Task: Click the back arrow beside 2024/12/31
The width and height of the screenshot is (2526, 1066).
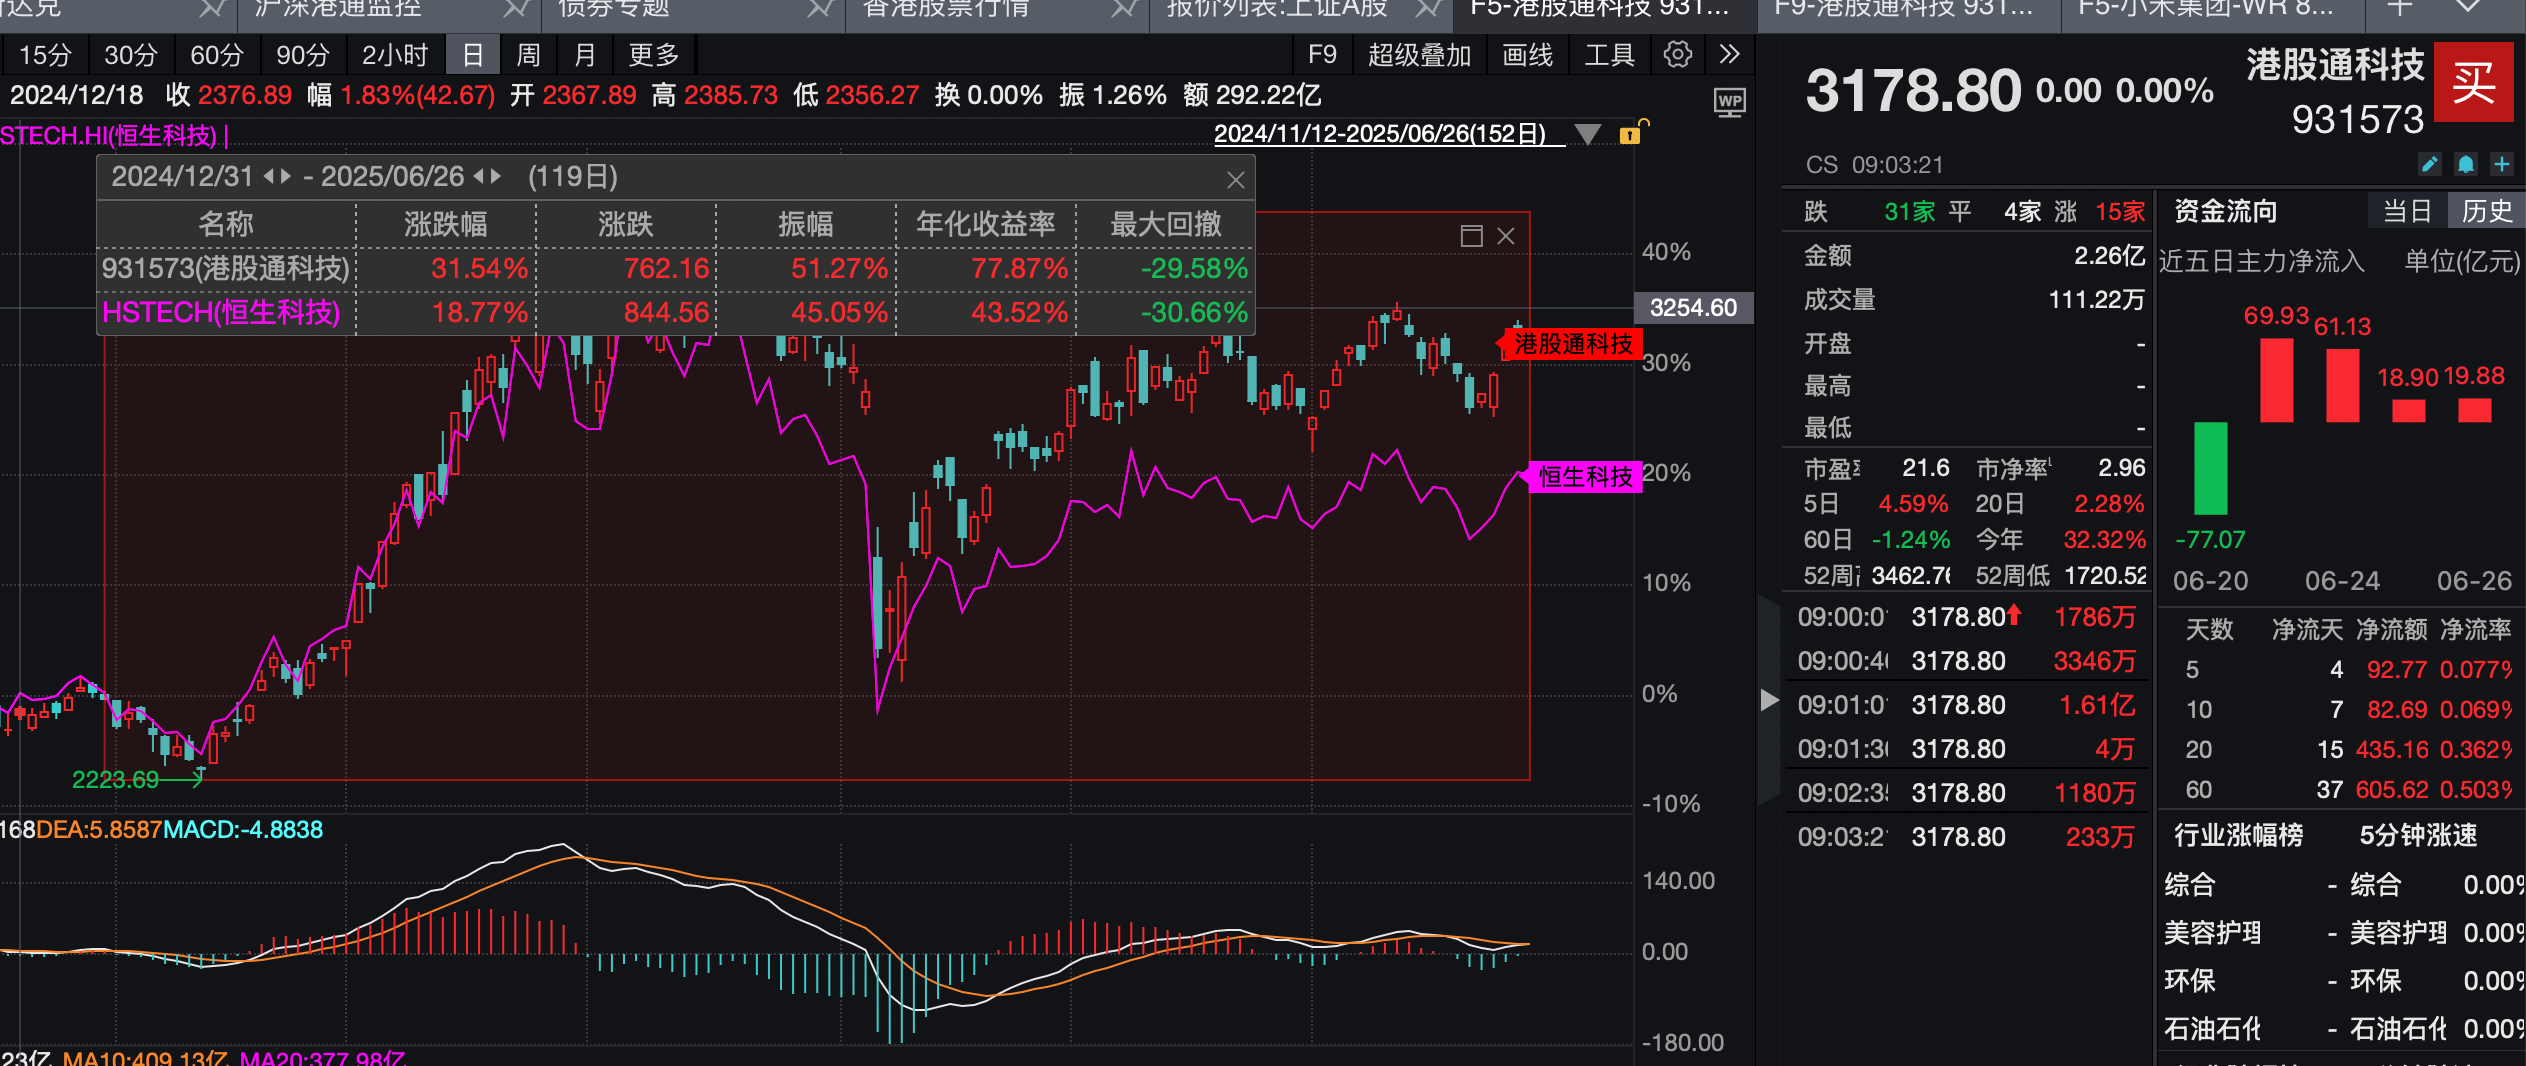Action: [268, 176]
